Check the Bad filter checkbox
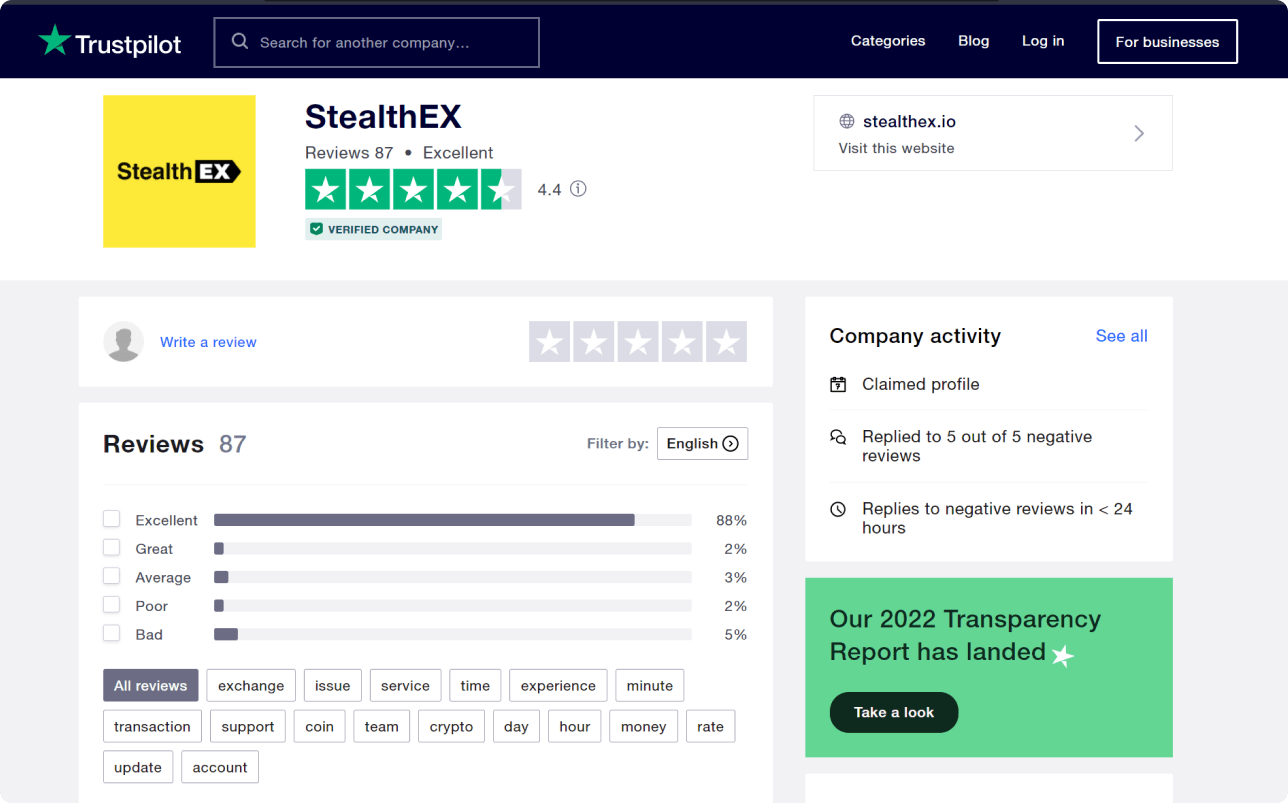This screenshot has height=803, width=1288. click(x=112, y=633)
